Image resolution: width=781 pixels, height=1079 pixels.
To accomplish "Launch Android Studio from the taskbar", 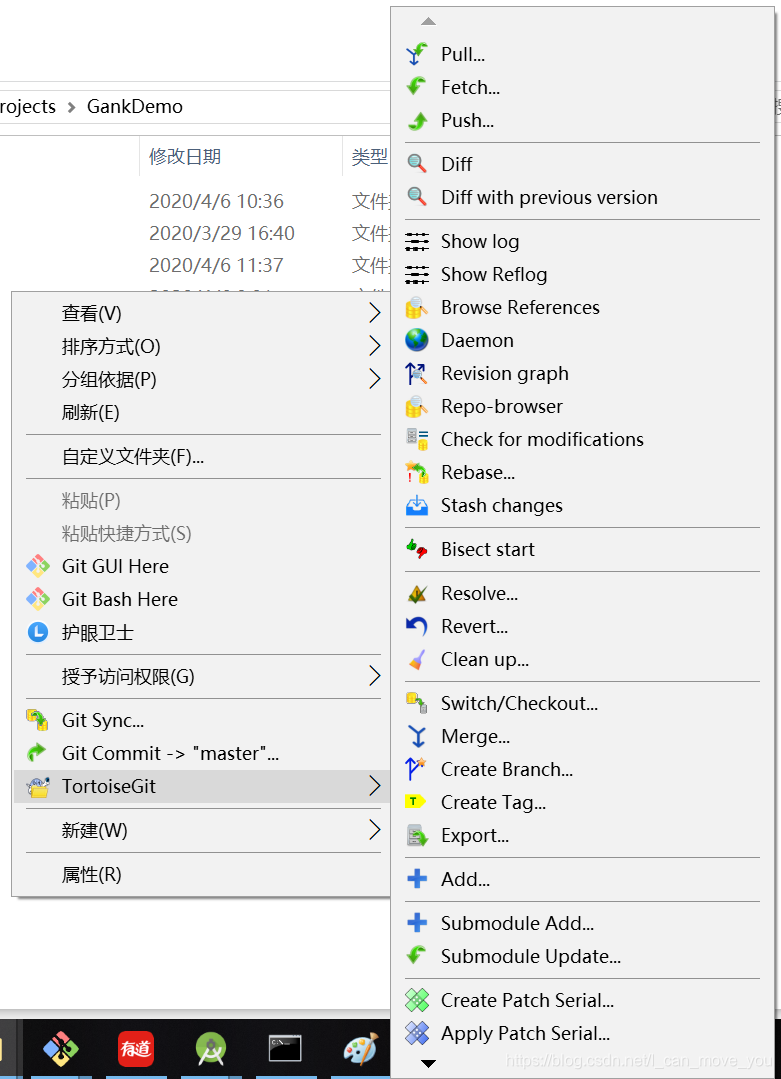I will (x=210, y=1046).
